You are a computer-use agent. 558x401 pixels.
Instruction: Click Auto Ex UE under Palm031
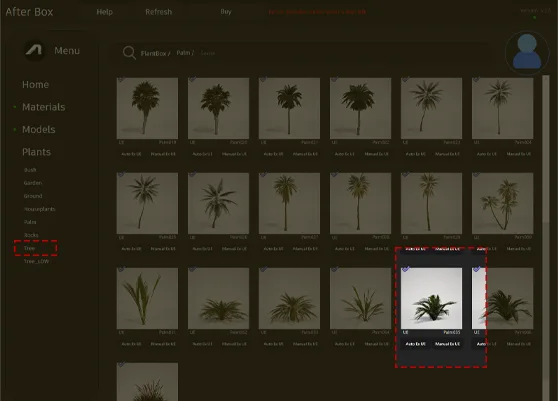point(131,344)
